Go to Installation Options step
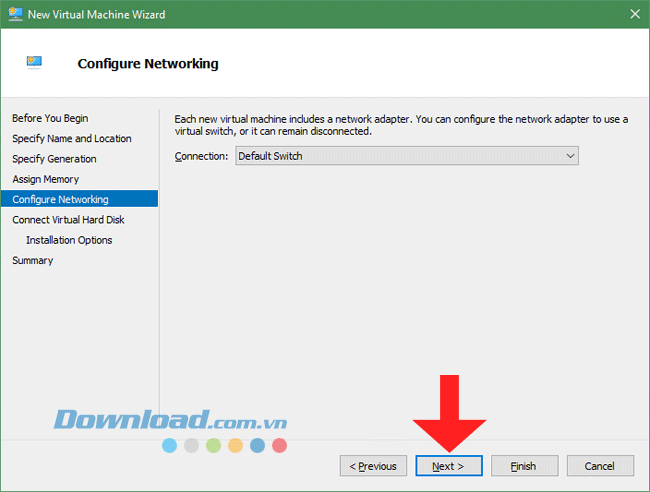 (69, 240)
